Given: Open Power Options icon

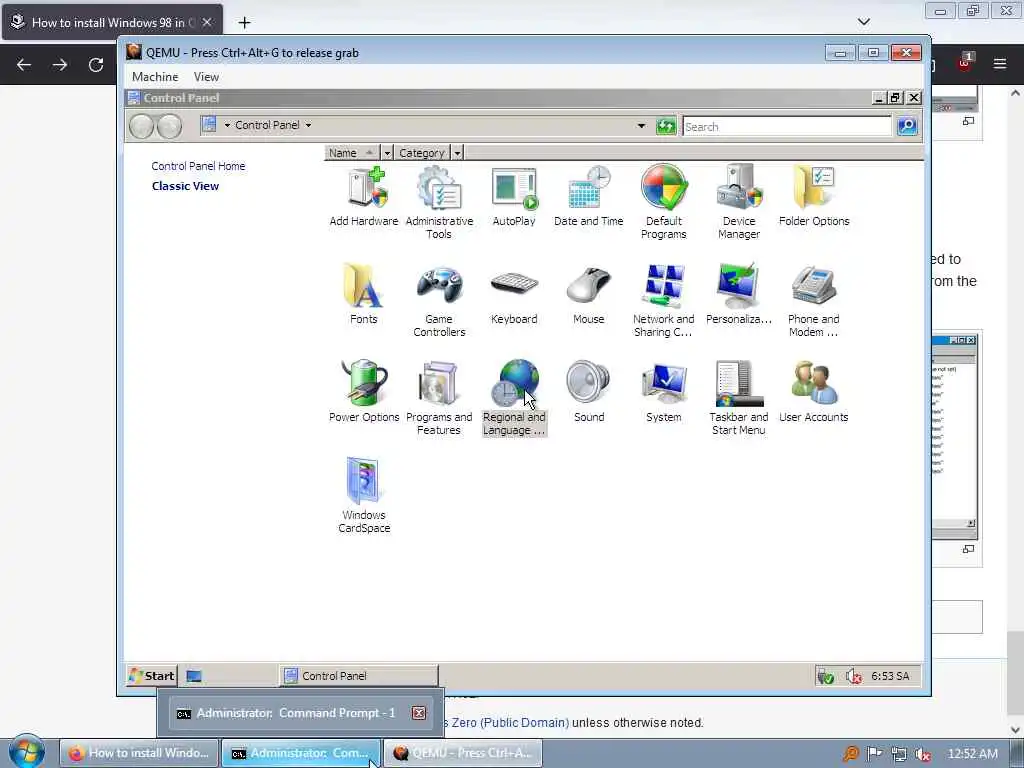Looking at the screenshot, I should tap(364, 392).
